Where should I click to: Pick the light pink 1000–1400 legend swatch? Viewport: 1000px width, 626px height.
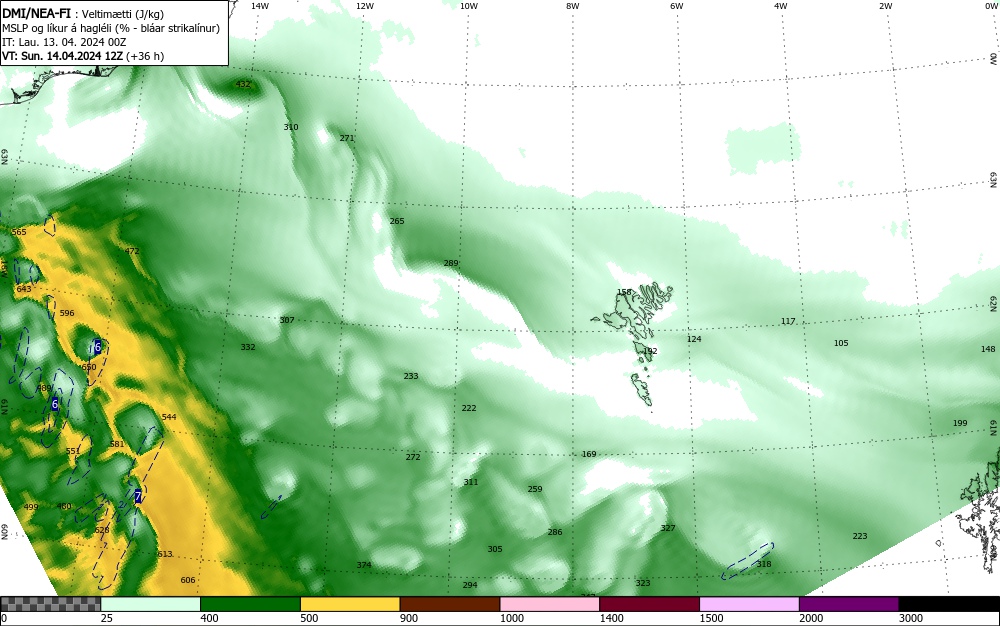click(x=550, y=604)
